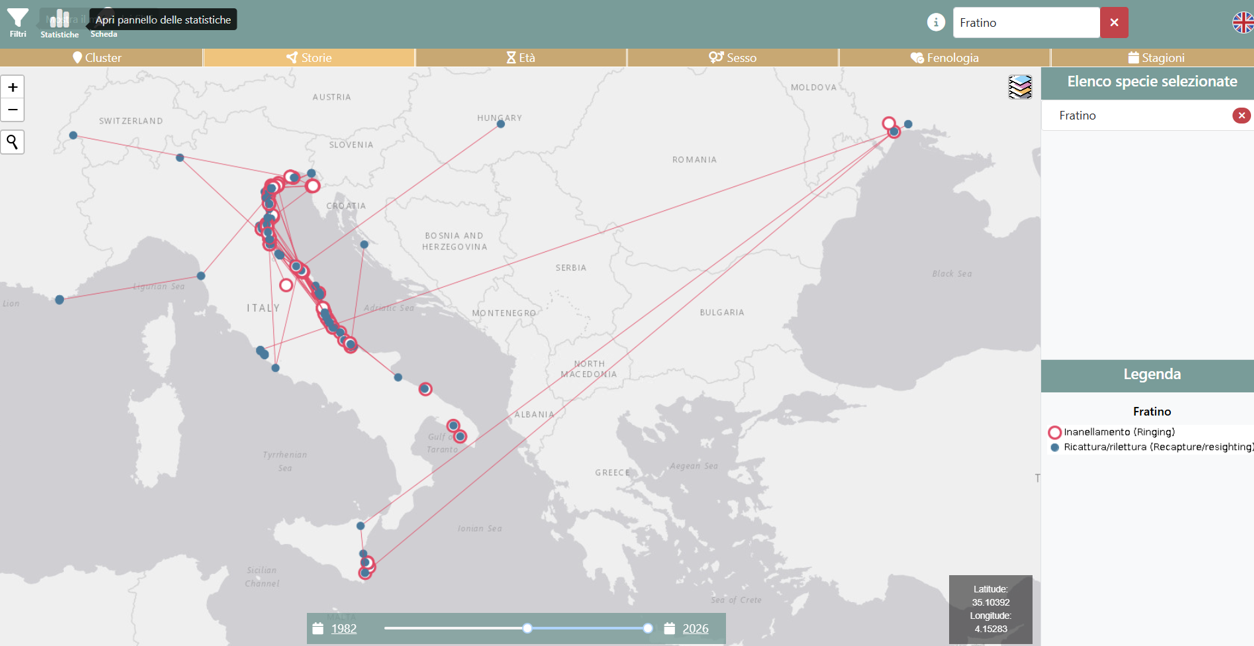1254x646 pixels.
Task: Clear the Fratino search with red X
Action: 1114,22
